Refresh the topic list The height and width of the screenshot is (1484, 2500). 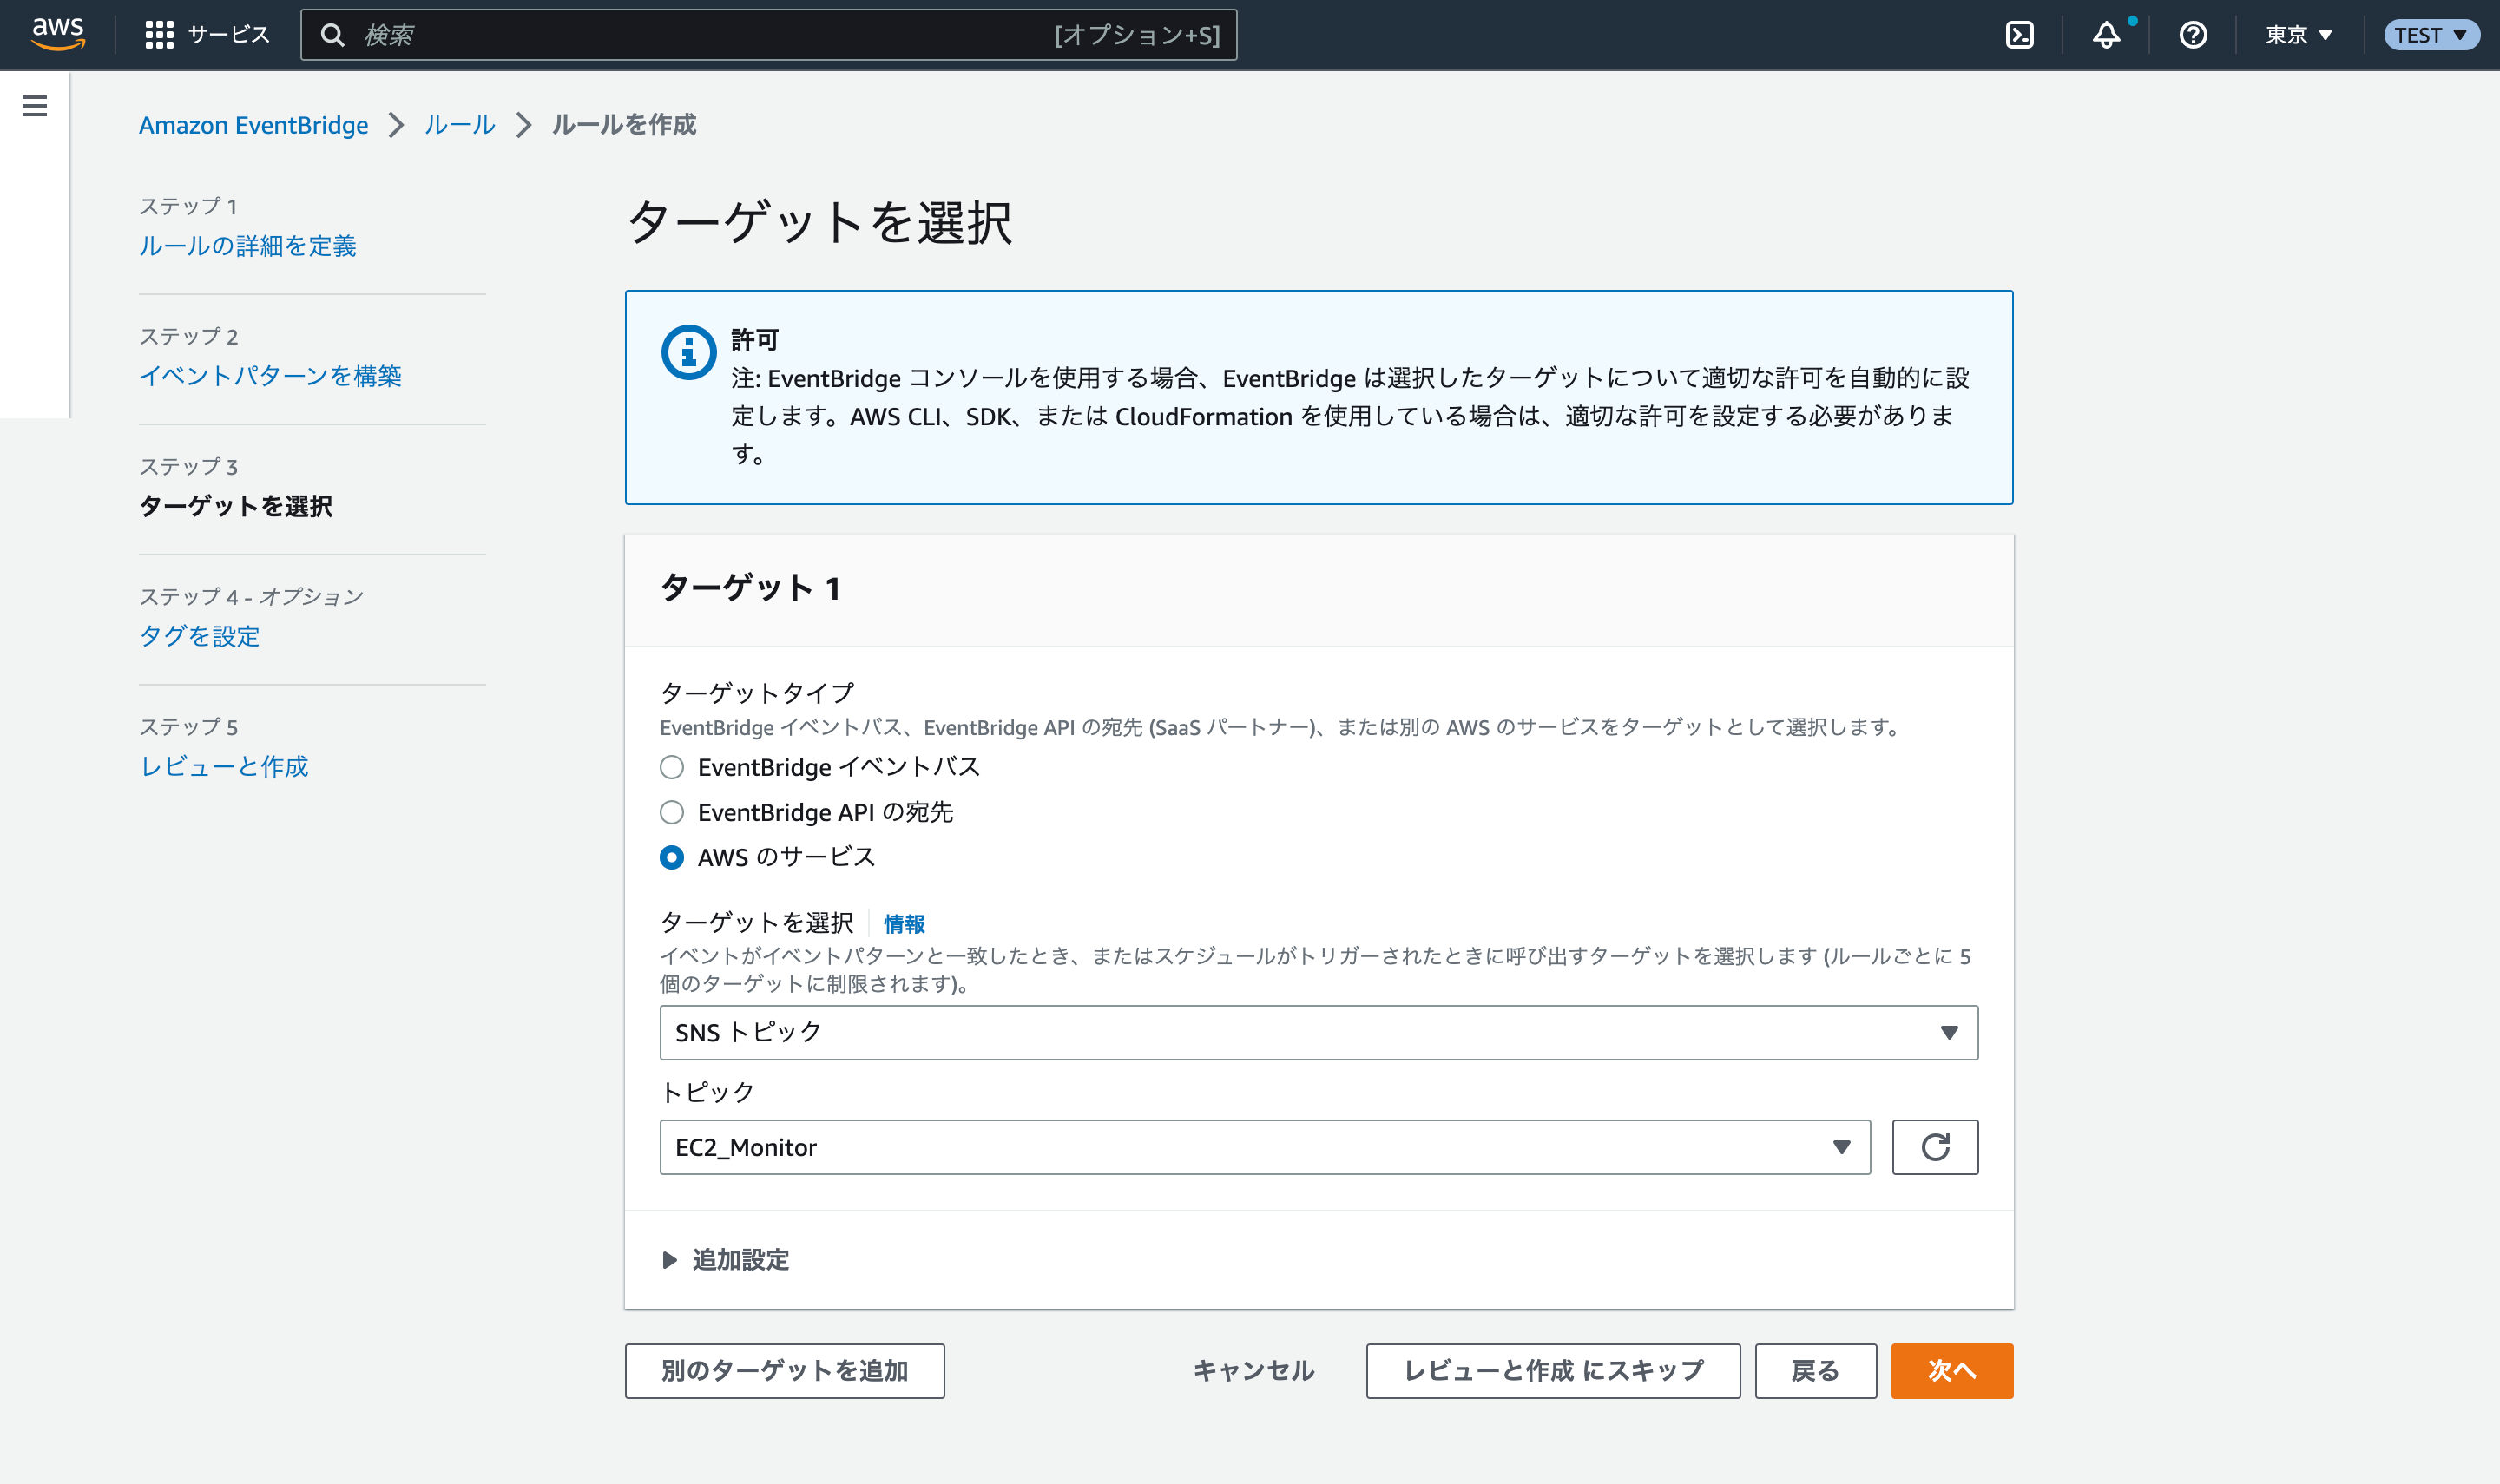pos(1934,1147)
